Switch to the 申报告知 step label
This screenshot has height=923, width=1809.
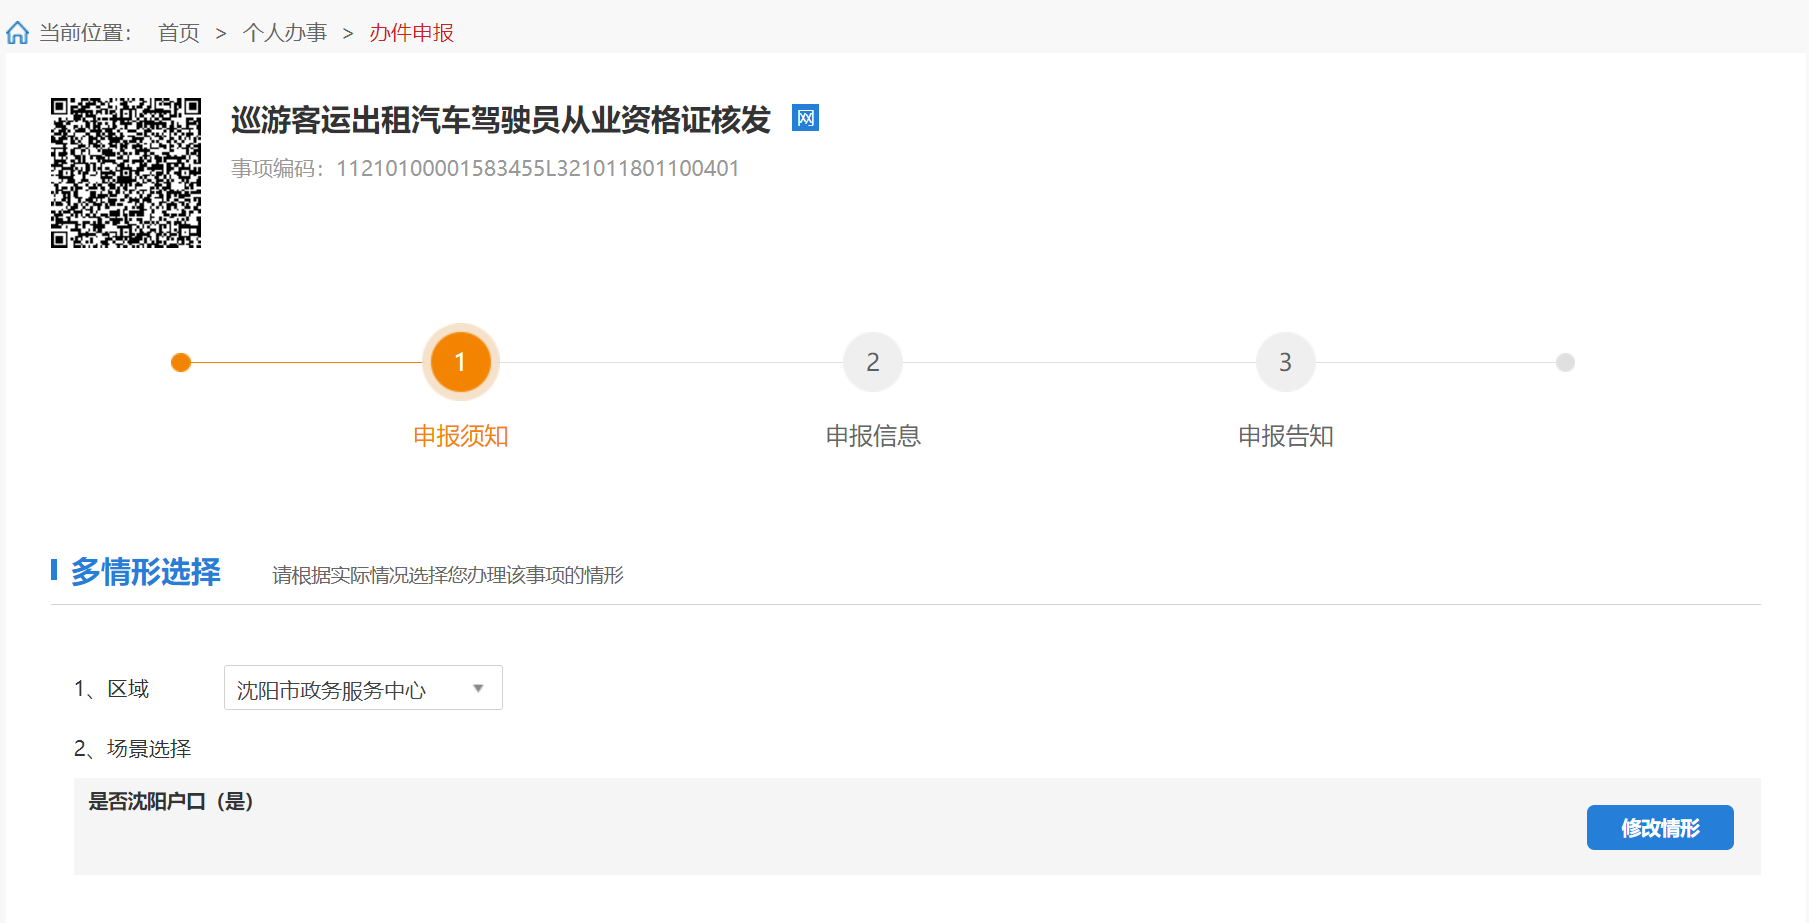pyautogui.click(x=1285, y=436)
